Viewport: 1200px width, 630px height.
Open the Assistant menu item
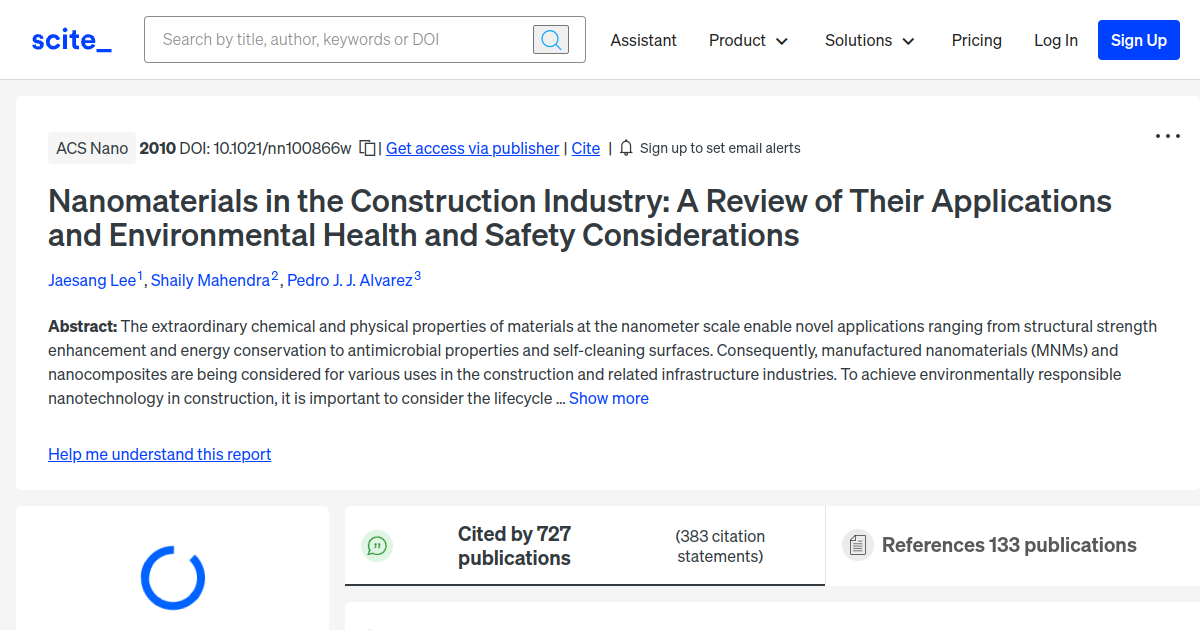tap(643, 40)
